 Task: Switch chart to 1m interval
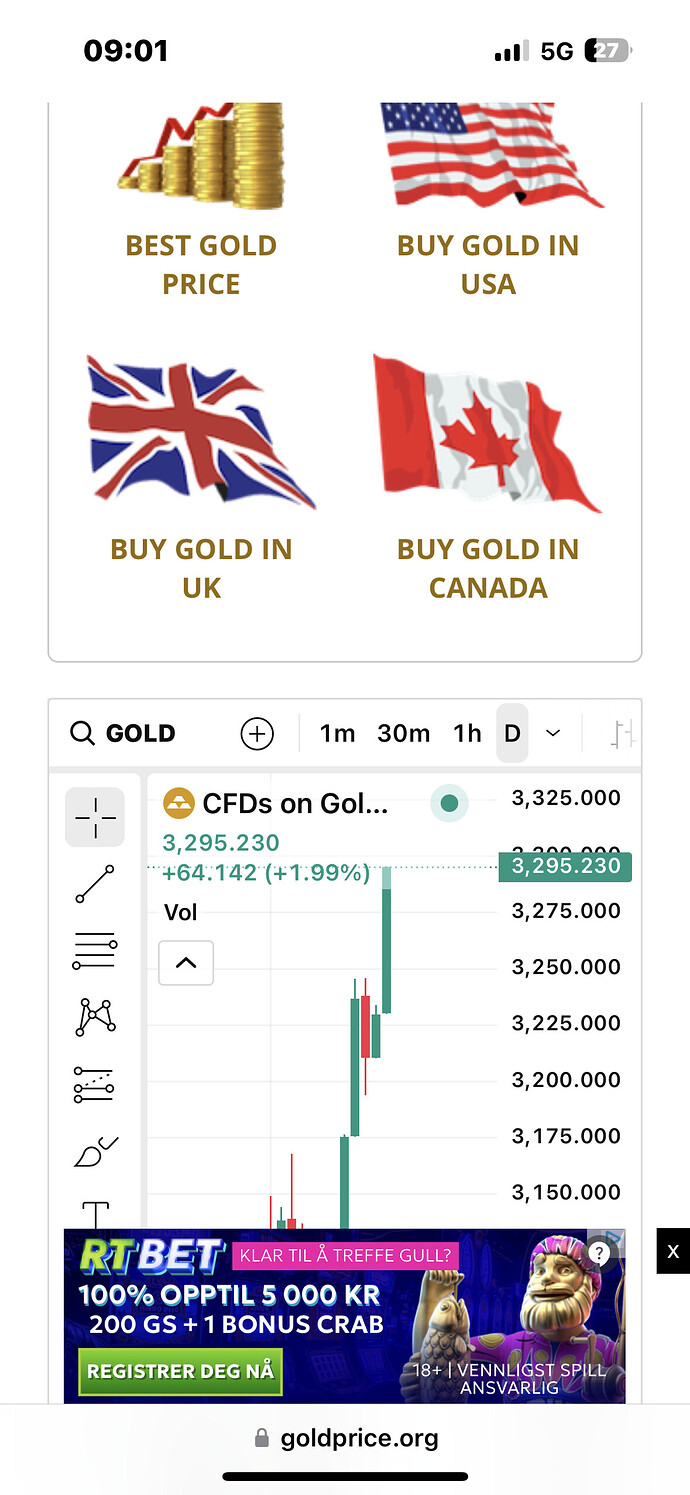coord(337,734)
